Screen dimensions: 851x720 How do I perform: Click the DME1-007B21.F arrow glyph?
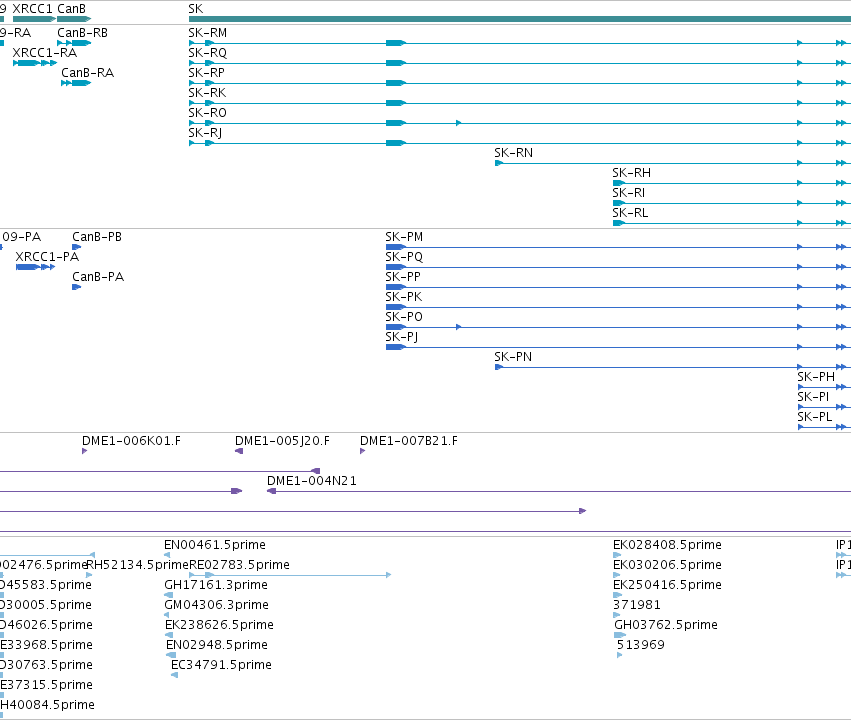363,451
